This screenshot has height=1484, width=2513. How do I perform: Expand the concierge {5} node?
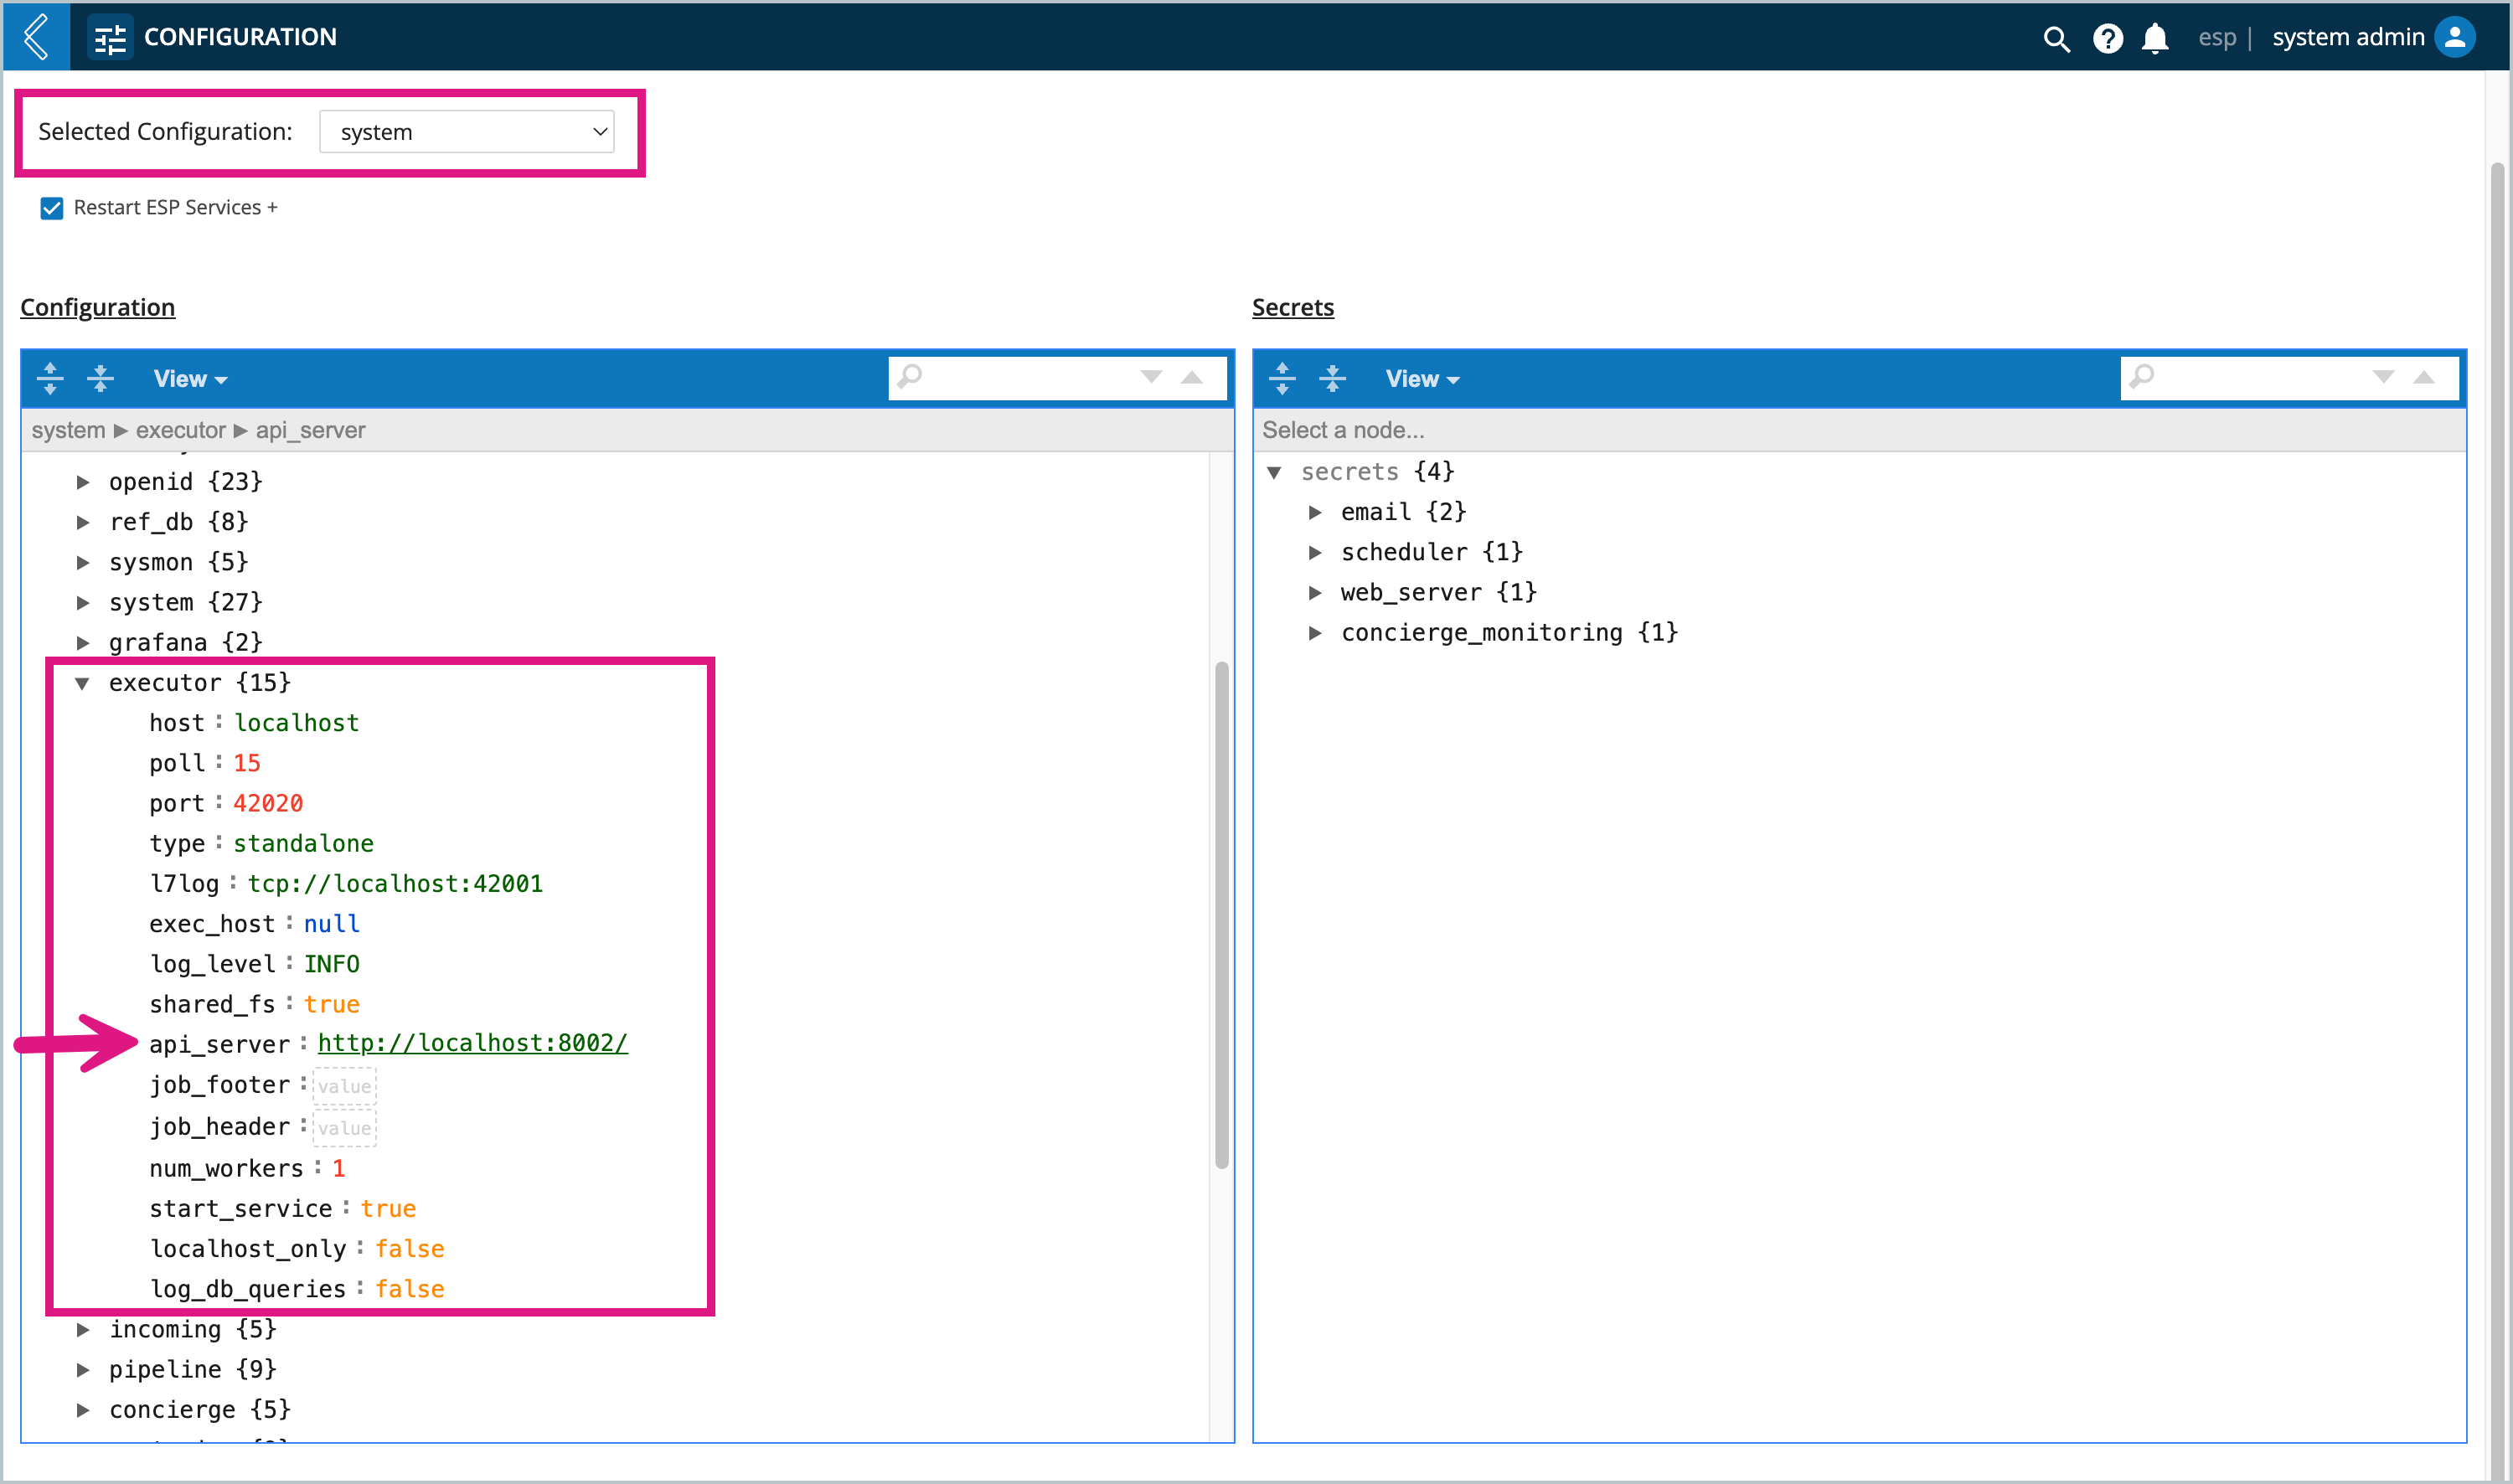click(x=83, y=1410)
